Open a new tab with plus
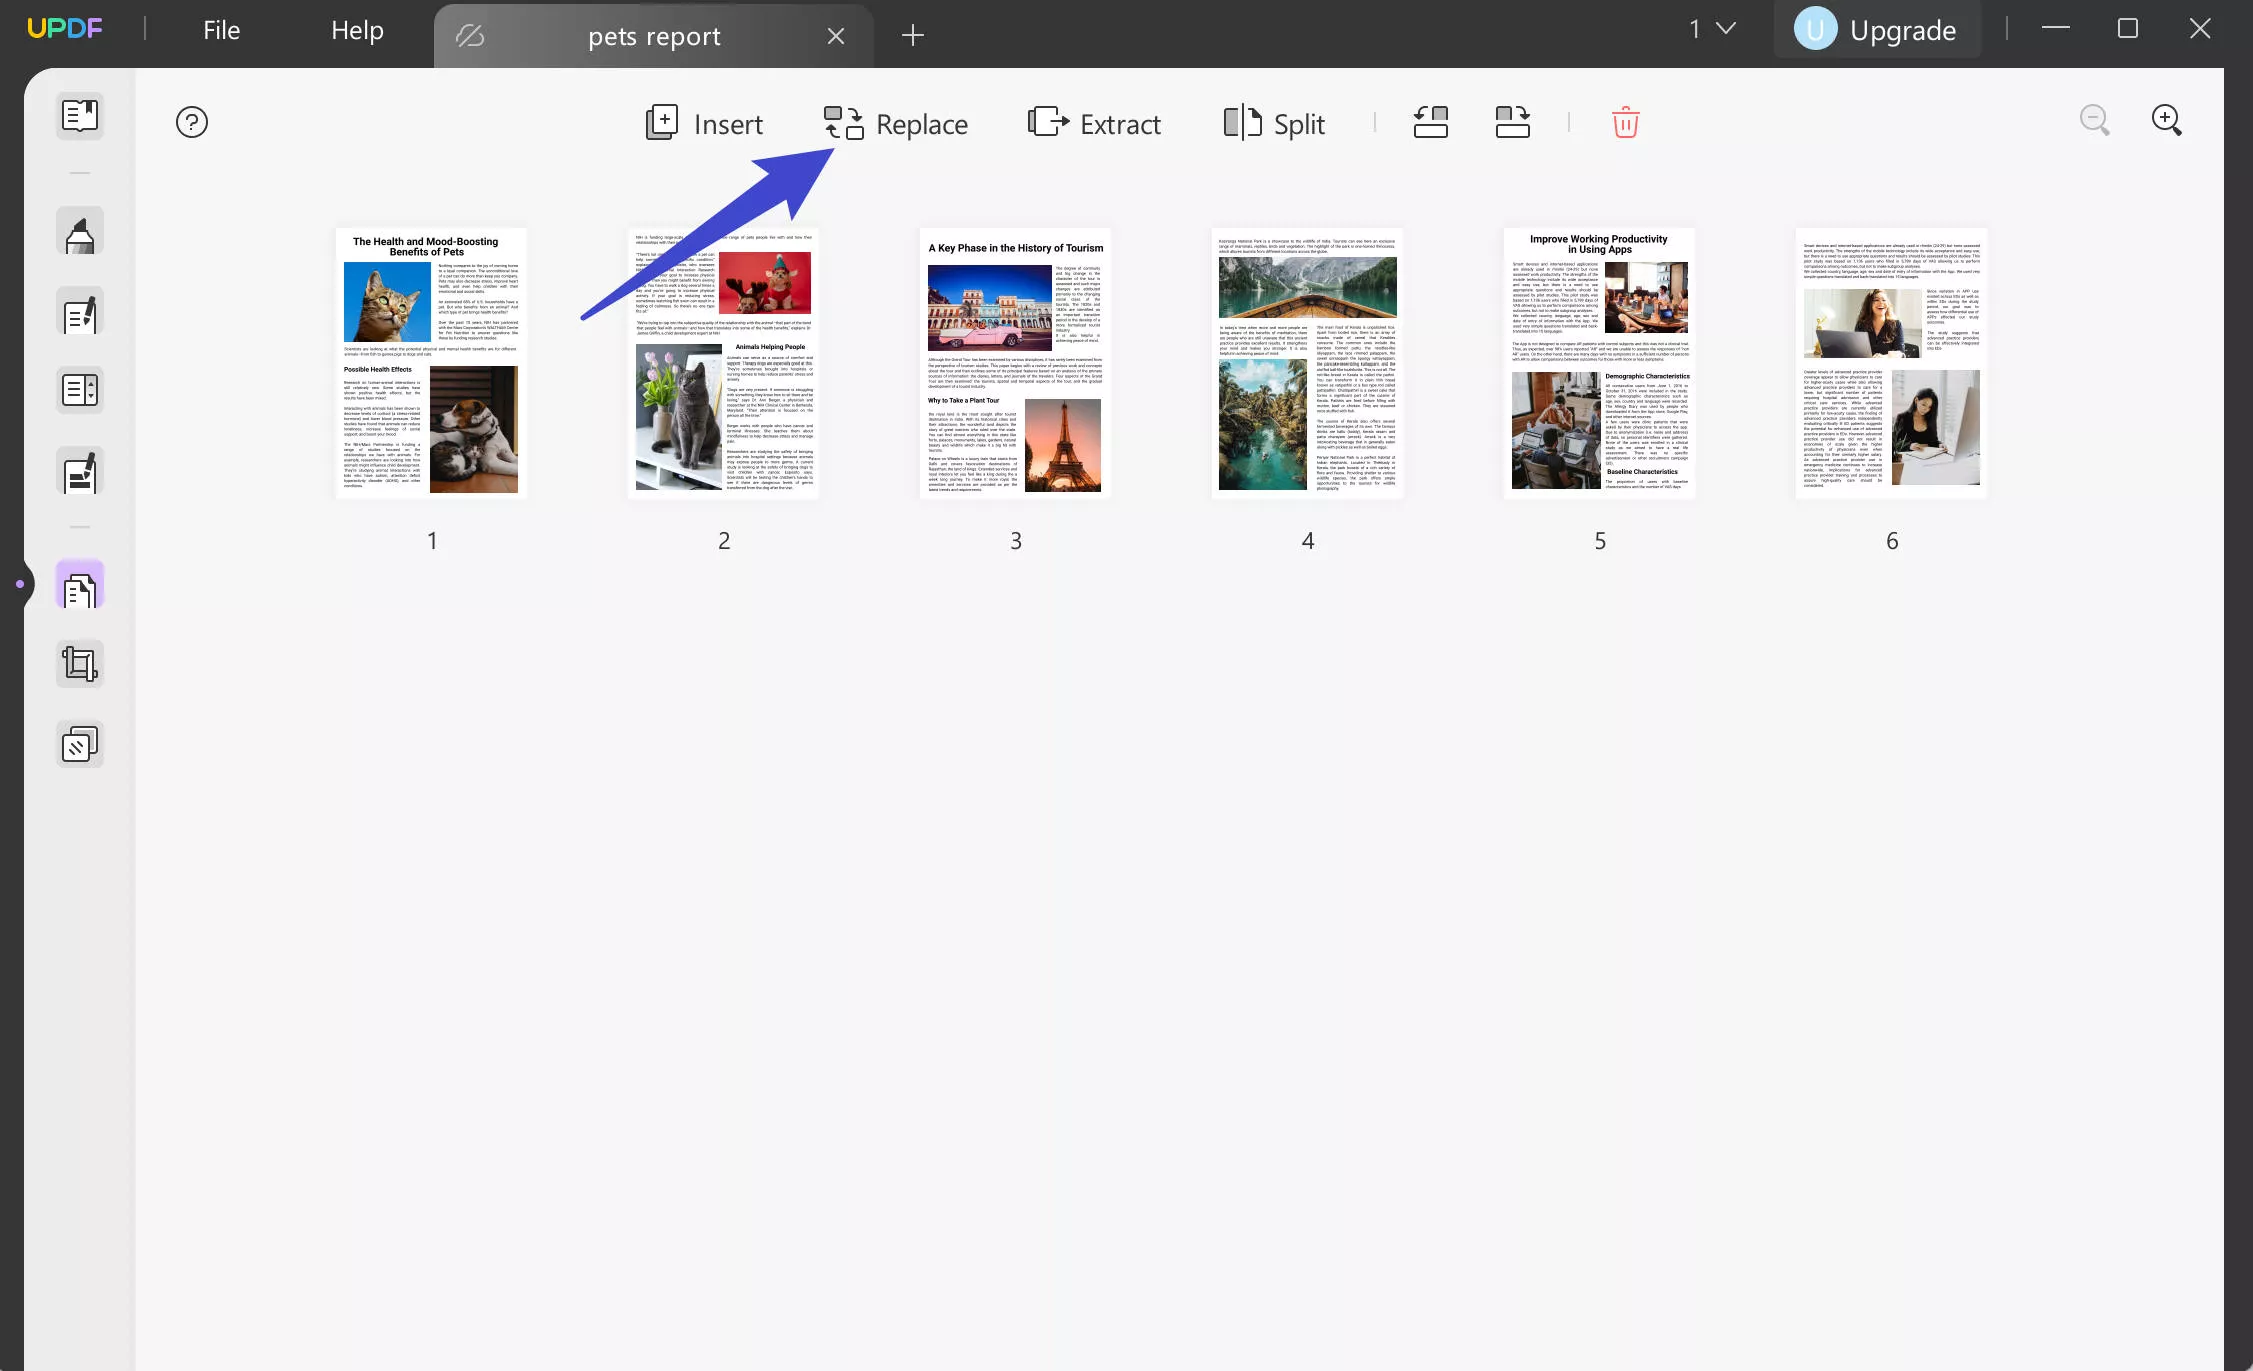The image size is (2253, 1371). (x=912, y=36)
